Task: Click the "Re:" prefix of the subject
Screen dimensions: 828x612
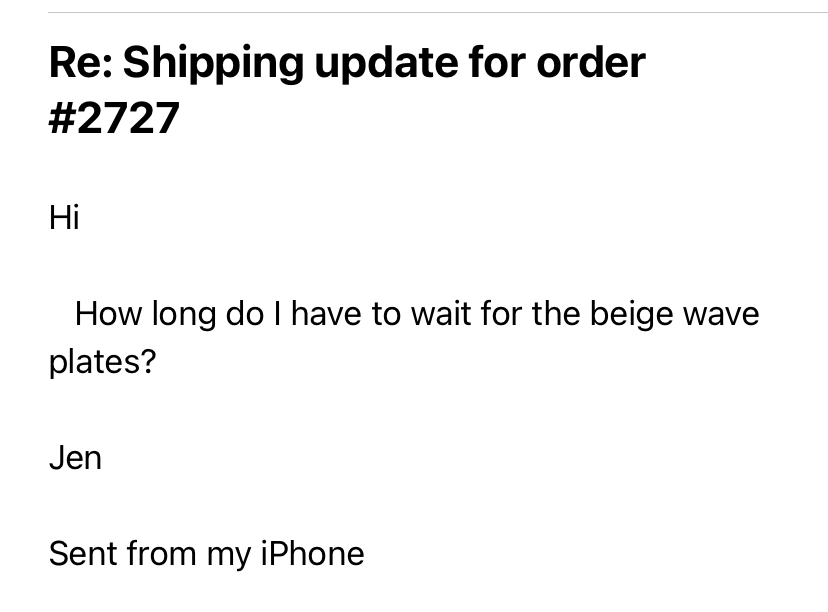Action: 81,63
